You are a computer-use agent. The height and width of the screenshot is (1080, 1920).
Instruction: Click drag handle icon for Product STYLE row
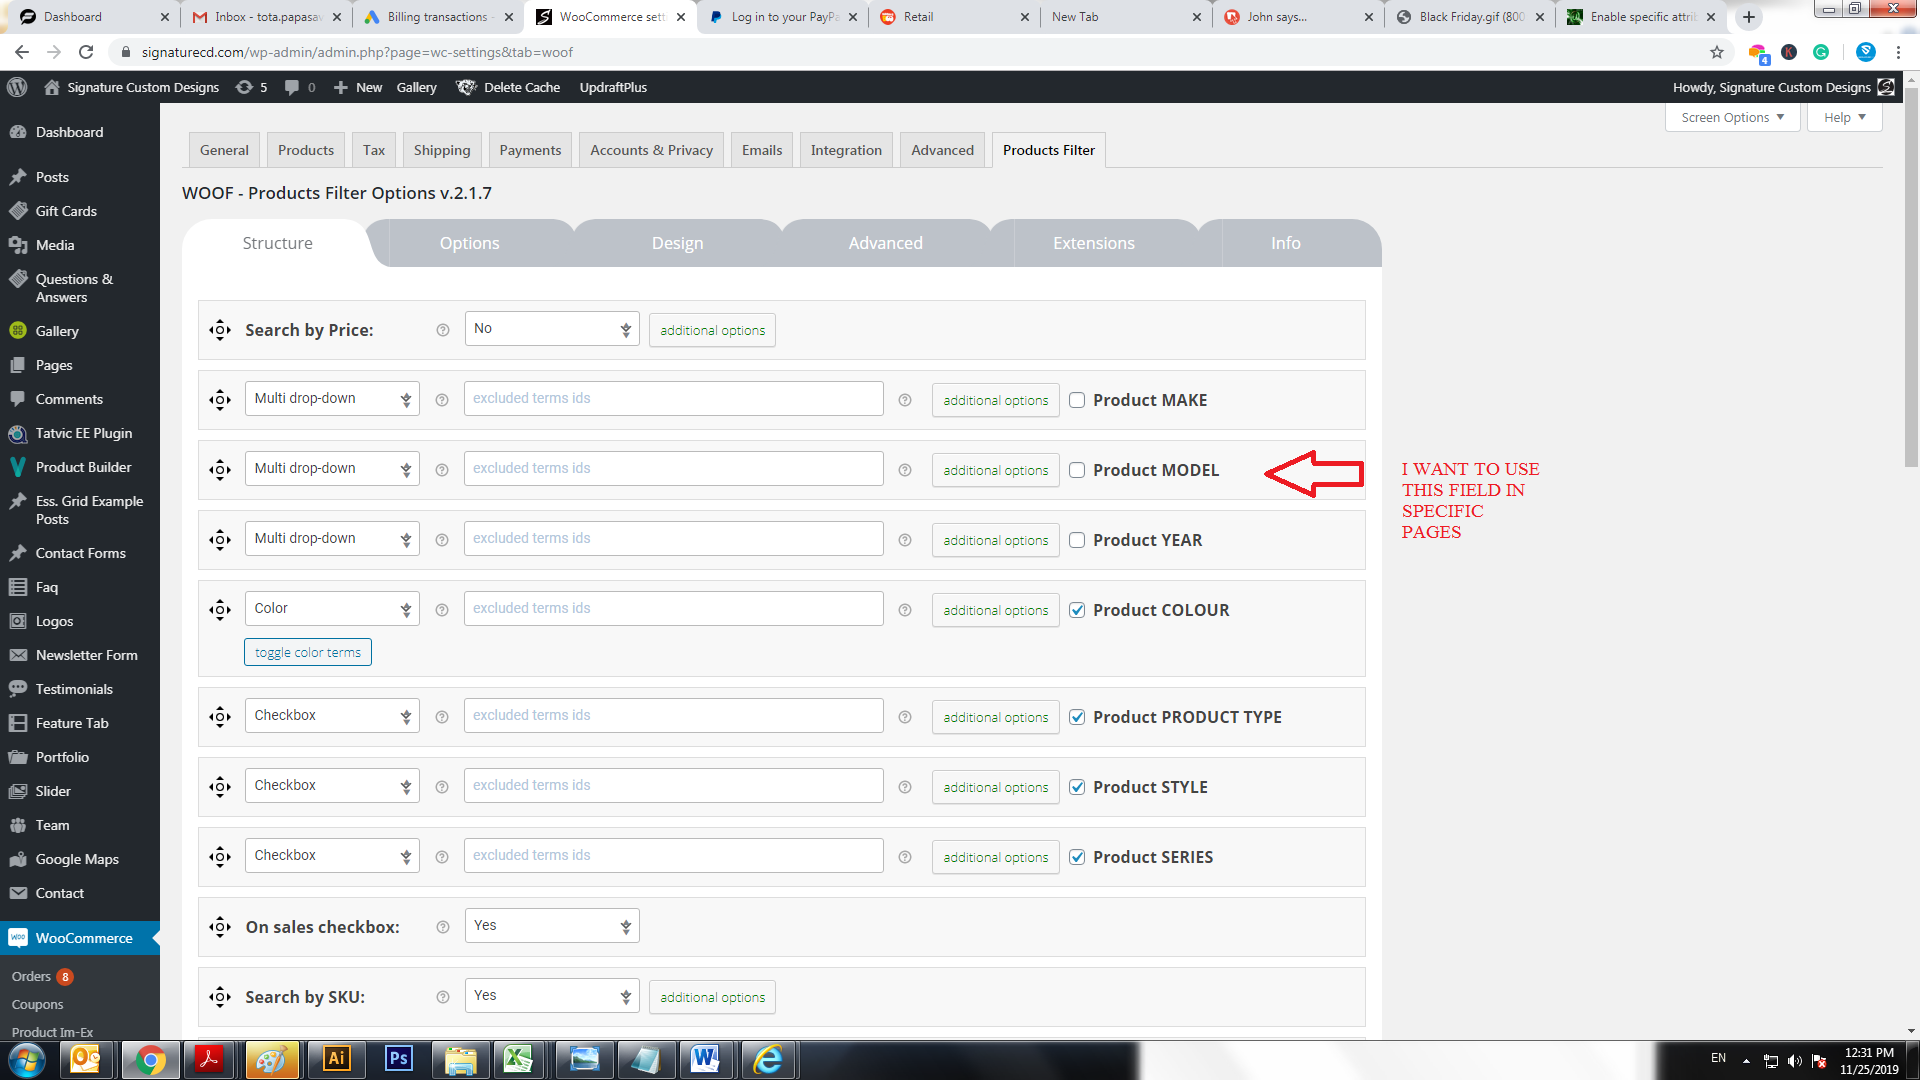click(x=220, y=787)
